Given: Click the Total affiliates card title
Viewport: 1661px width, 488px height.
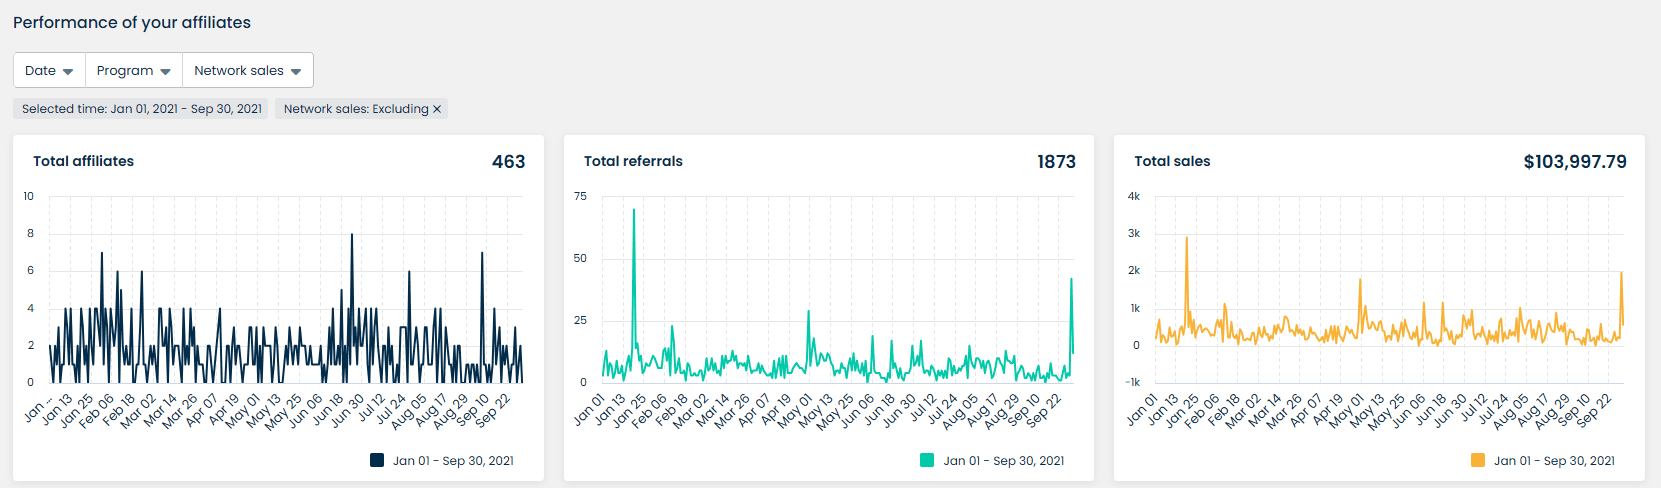Looking at the screenshot, I should pyautogui.click(x=83, y=161).
